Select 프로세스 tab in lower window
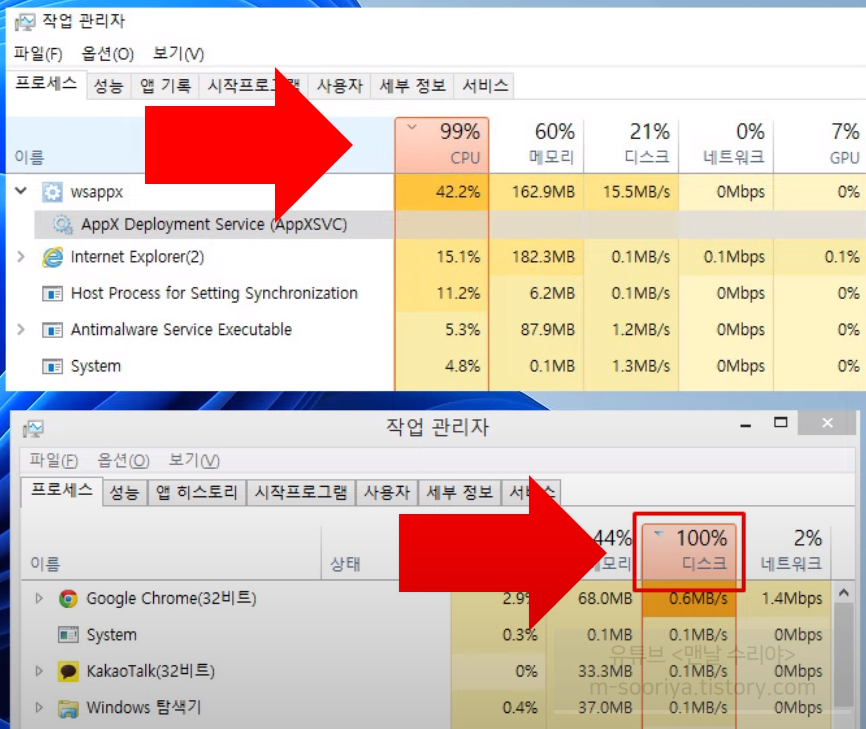Image resolution: width=866 pixels, height=729 pixels. tap(62, 490)
